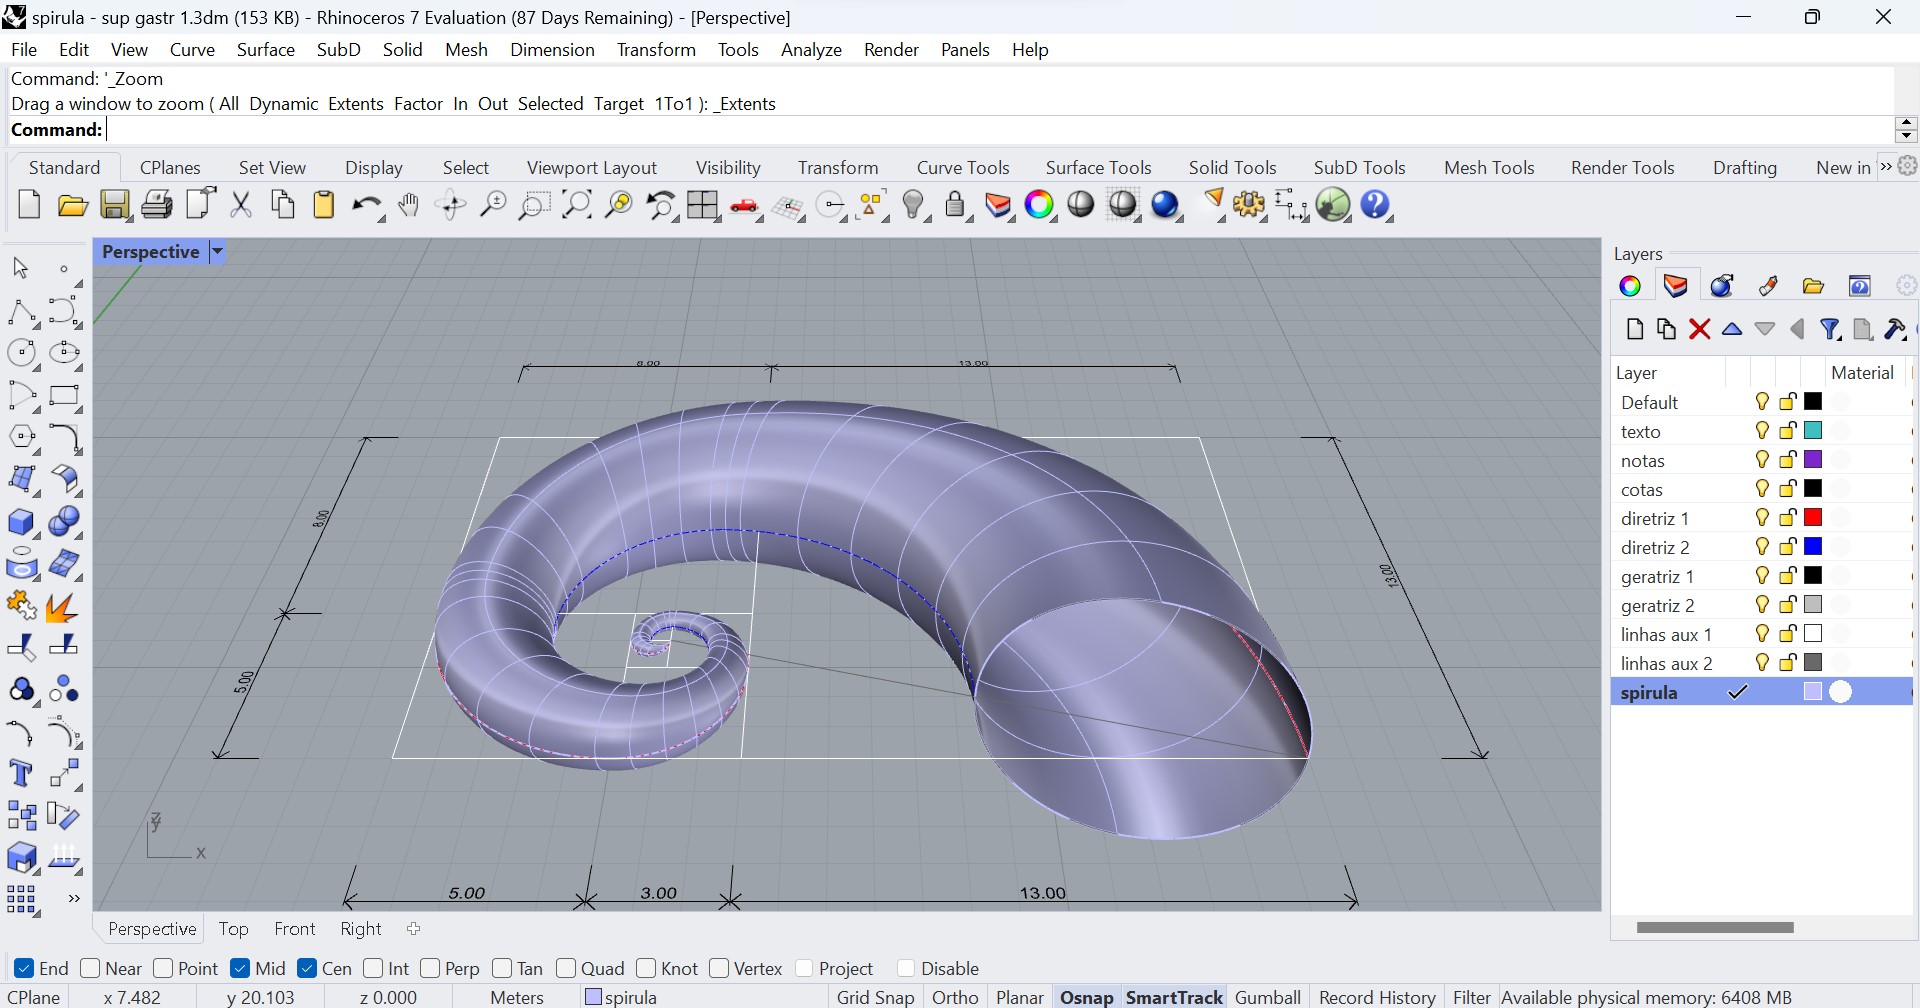The height and width of the screenshot is (1008, 1920).
Task: Open the Analyze menu
Action: 811,50
